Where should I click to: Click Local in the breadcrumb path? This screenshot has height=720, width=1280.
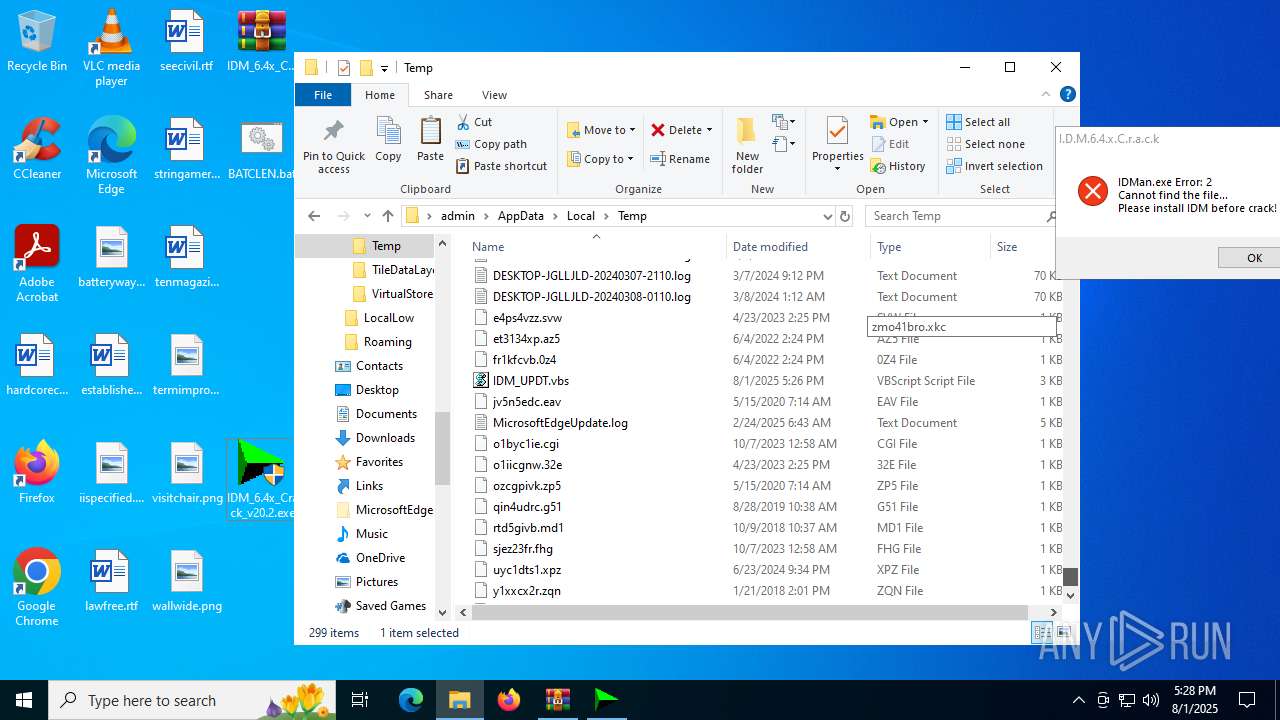(x=580, y=216)
